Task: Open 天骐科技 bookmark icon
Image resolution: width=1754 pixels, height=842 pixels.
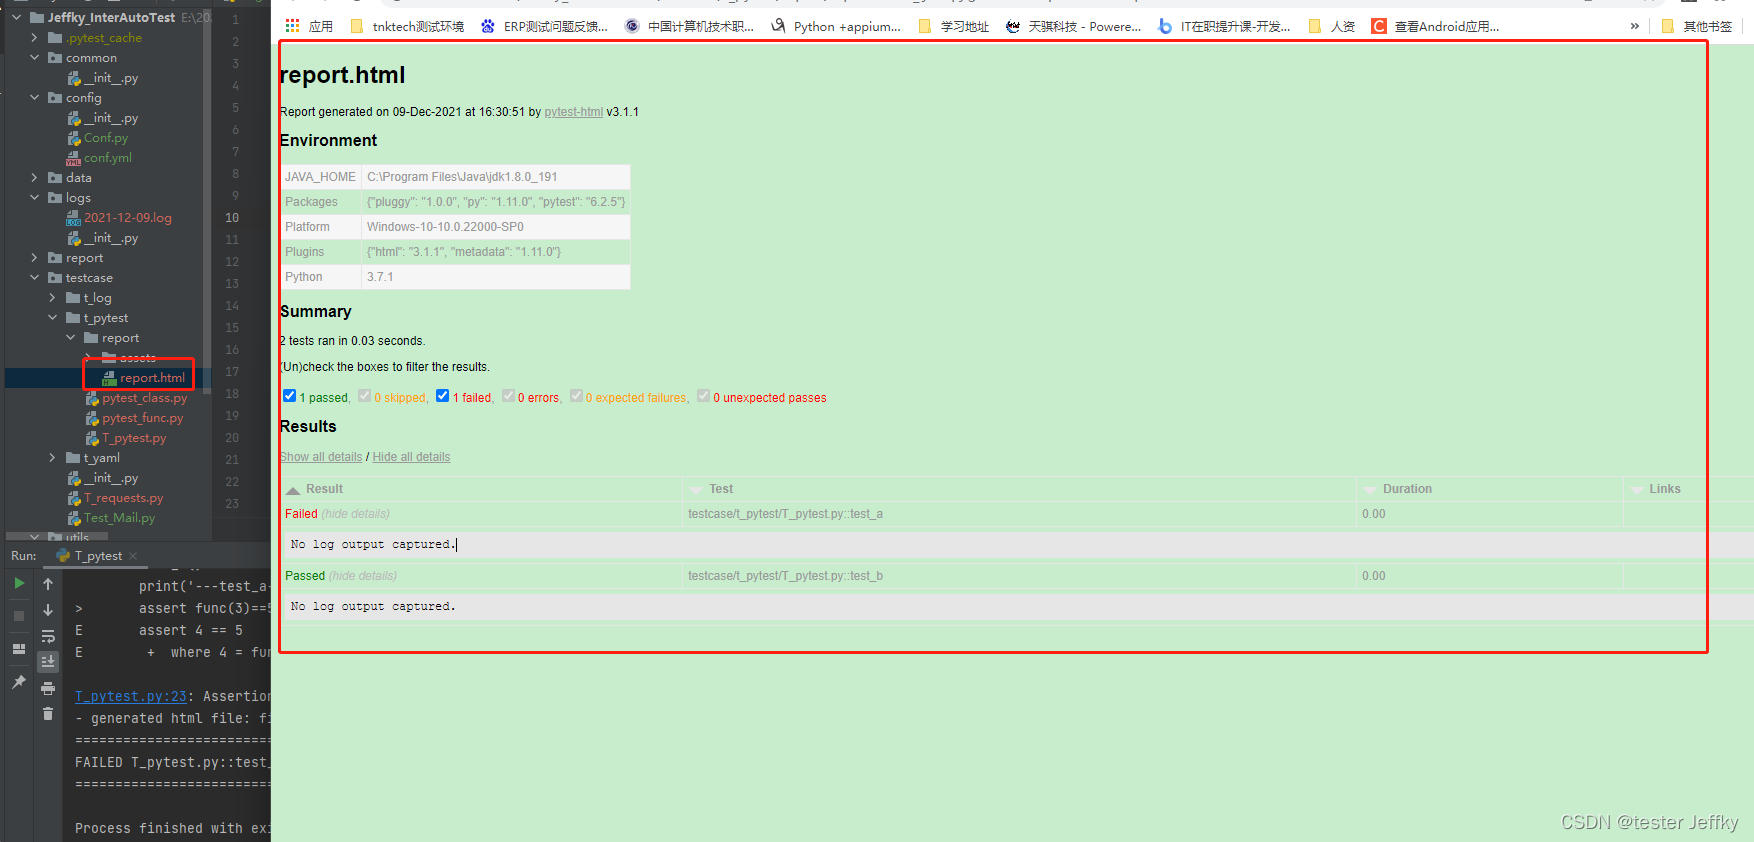Action: tap(1013, 26)
